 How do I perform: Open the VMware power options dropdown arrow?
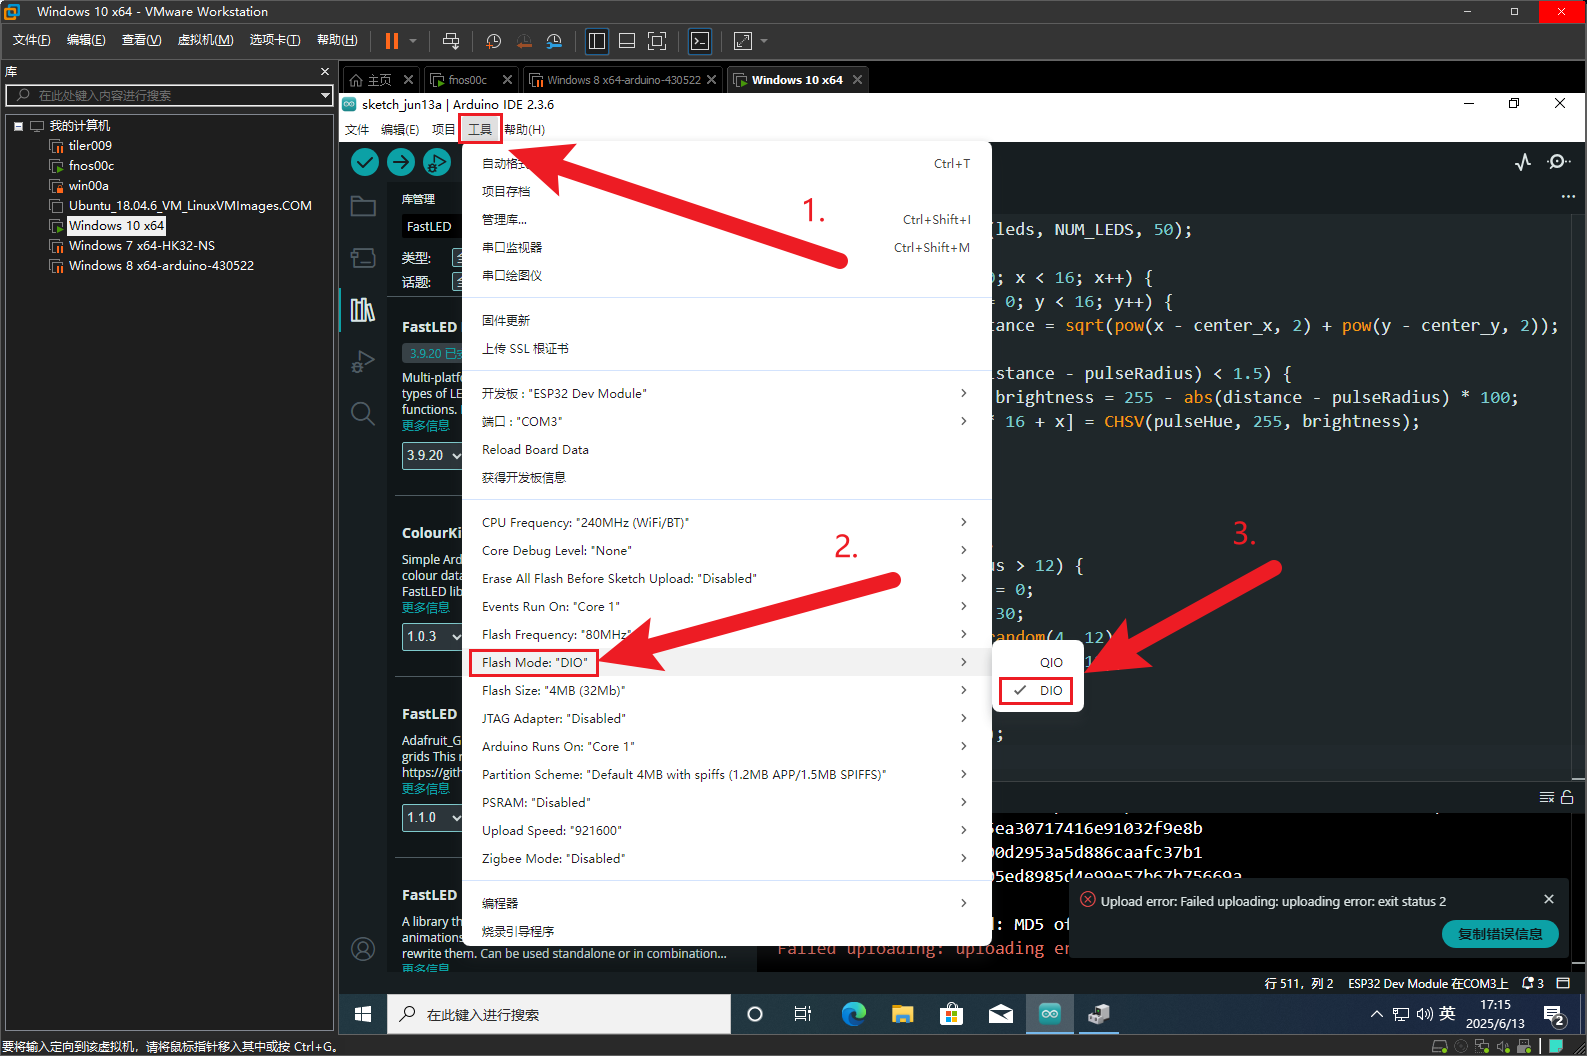pos(413,41)
